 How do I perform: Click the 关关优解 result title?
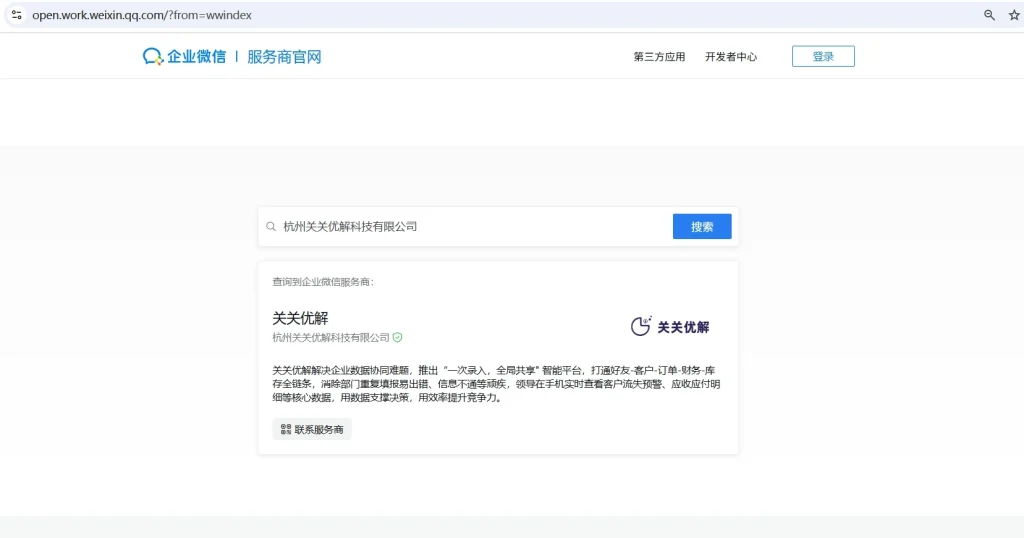300,318
